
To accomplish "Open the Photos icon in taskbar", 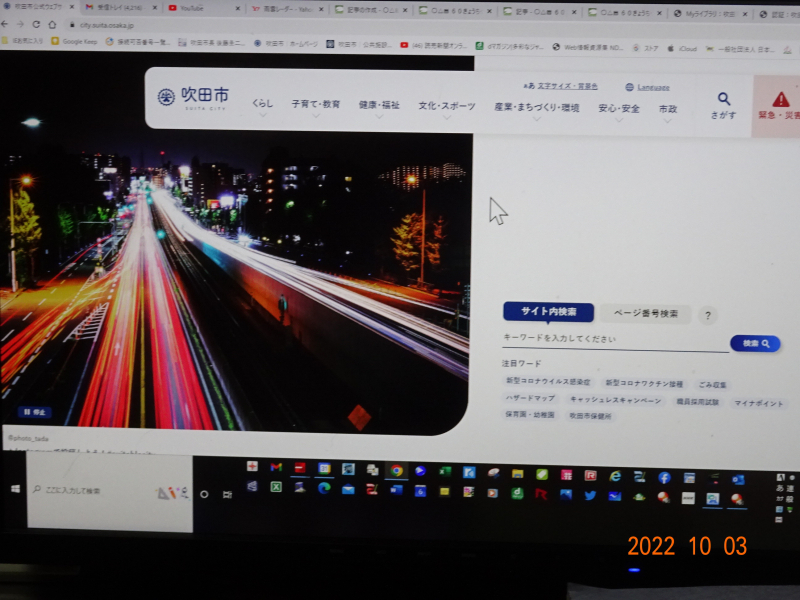I will 566,494.
